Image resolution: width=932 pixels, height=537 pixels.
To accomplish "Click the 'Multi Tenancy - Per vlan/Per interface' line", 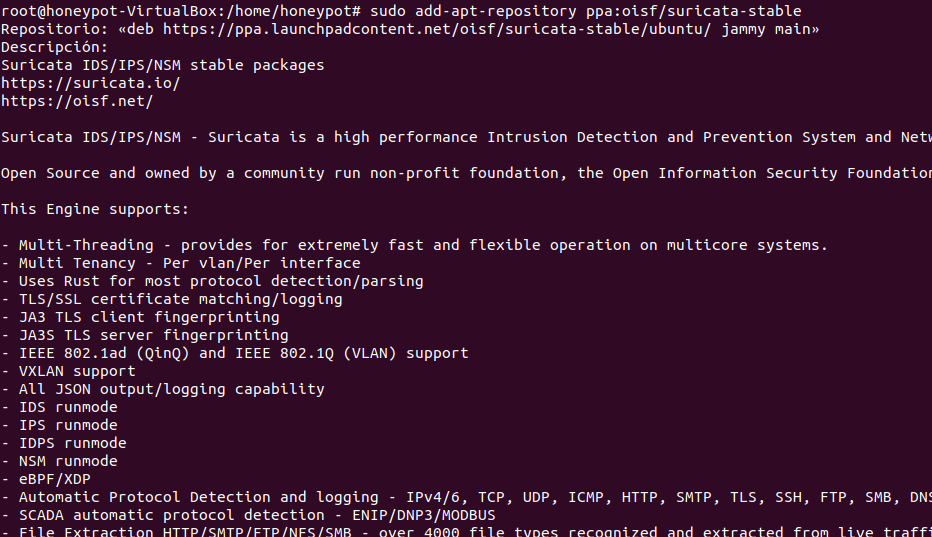I will click(x=181, y=263).
